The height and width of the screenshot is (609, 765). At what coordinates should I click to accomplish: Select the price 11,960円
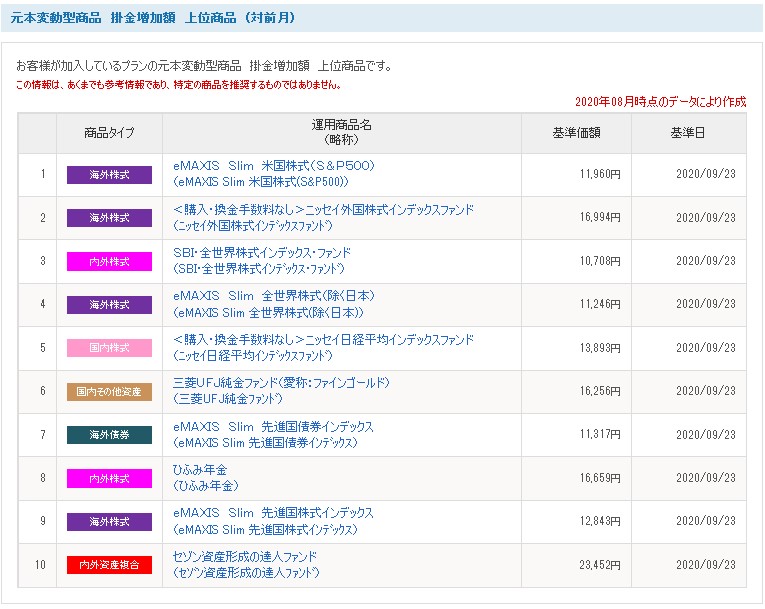[600, 174]
